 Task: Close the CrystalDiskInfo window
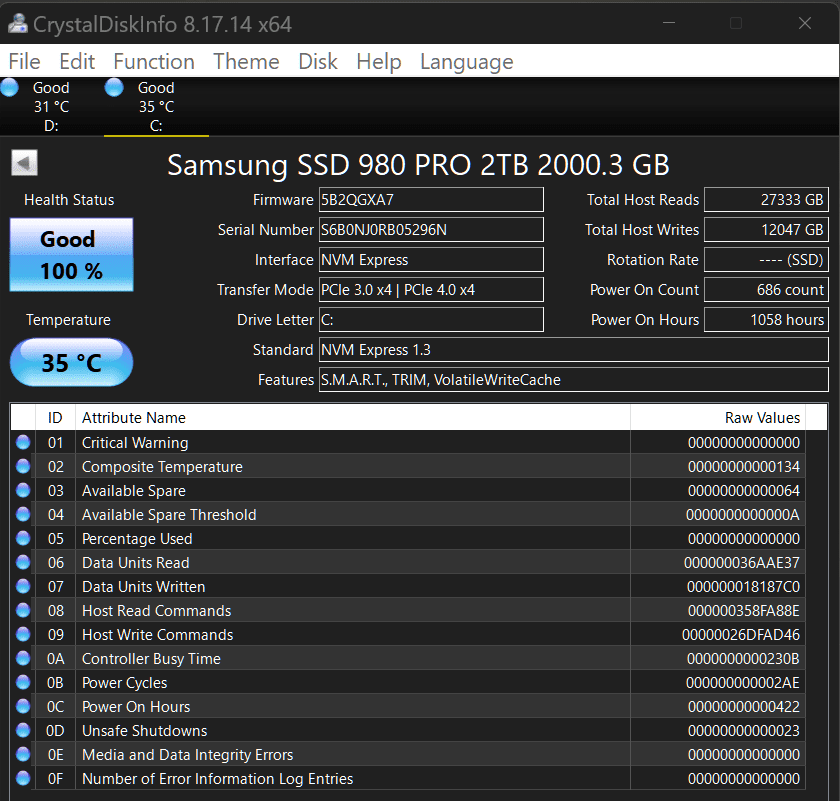(x=805, y=23)
